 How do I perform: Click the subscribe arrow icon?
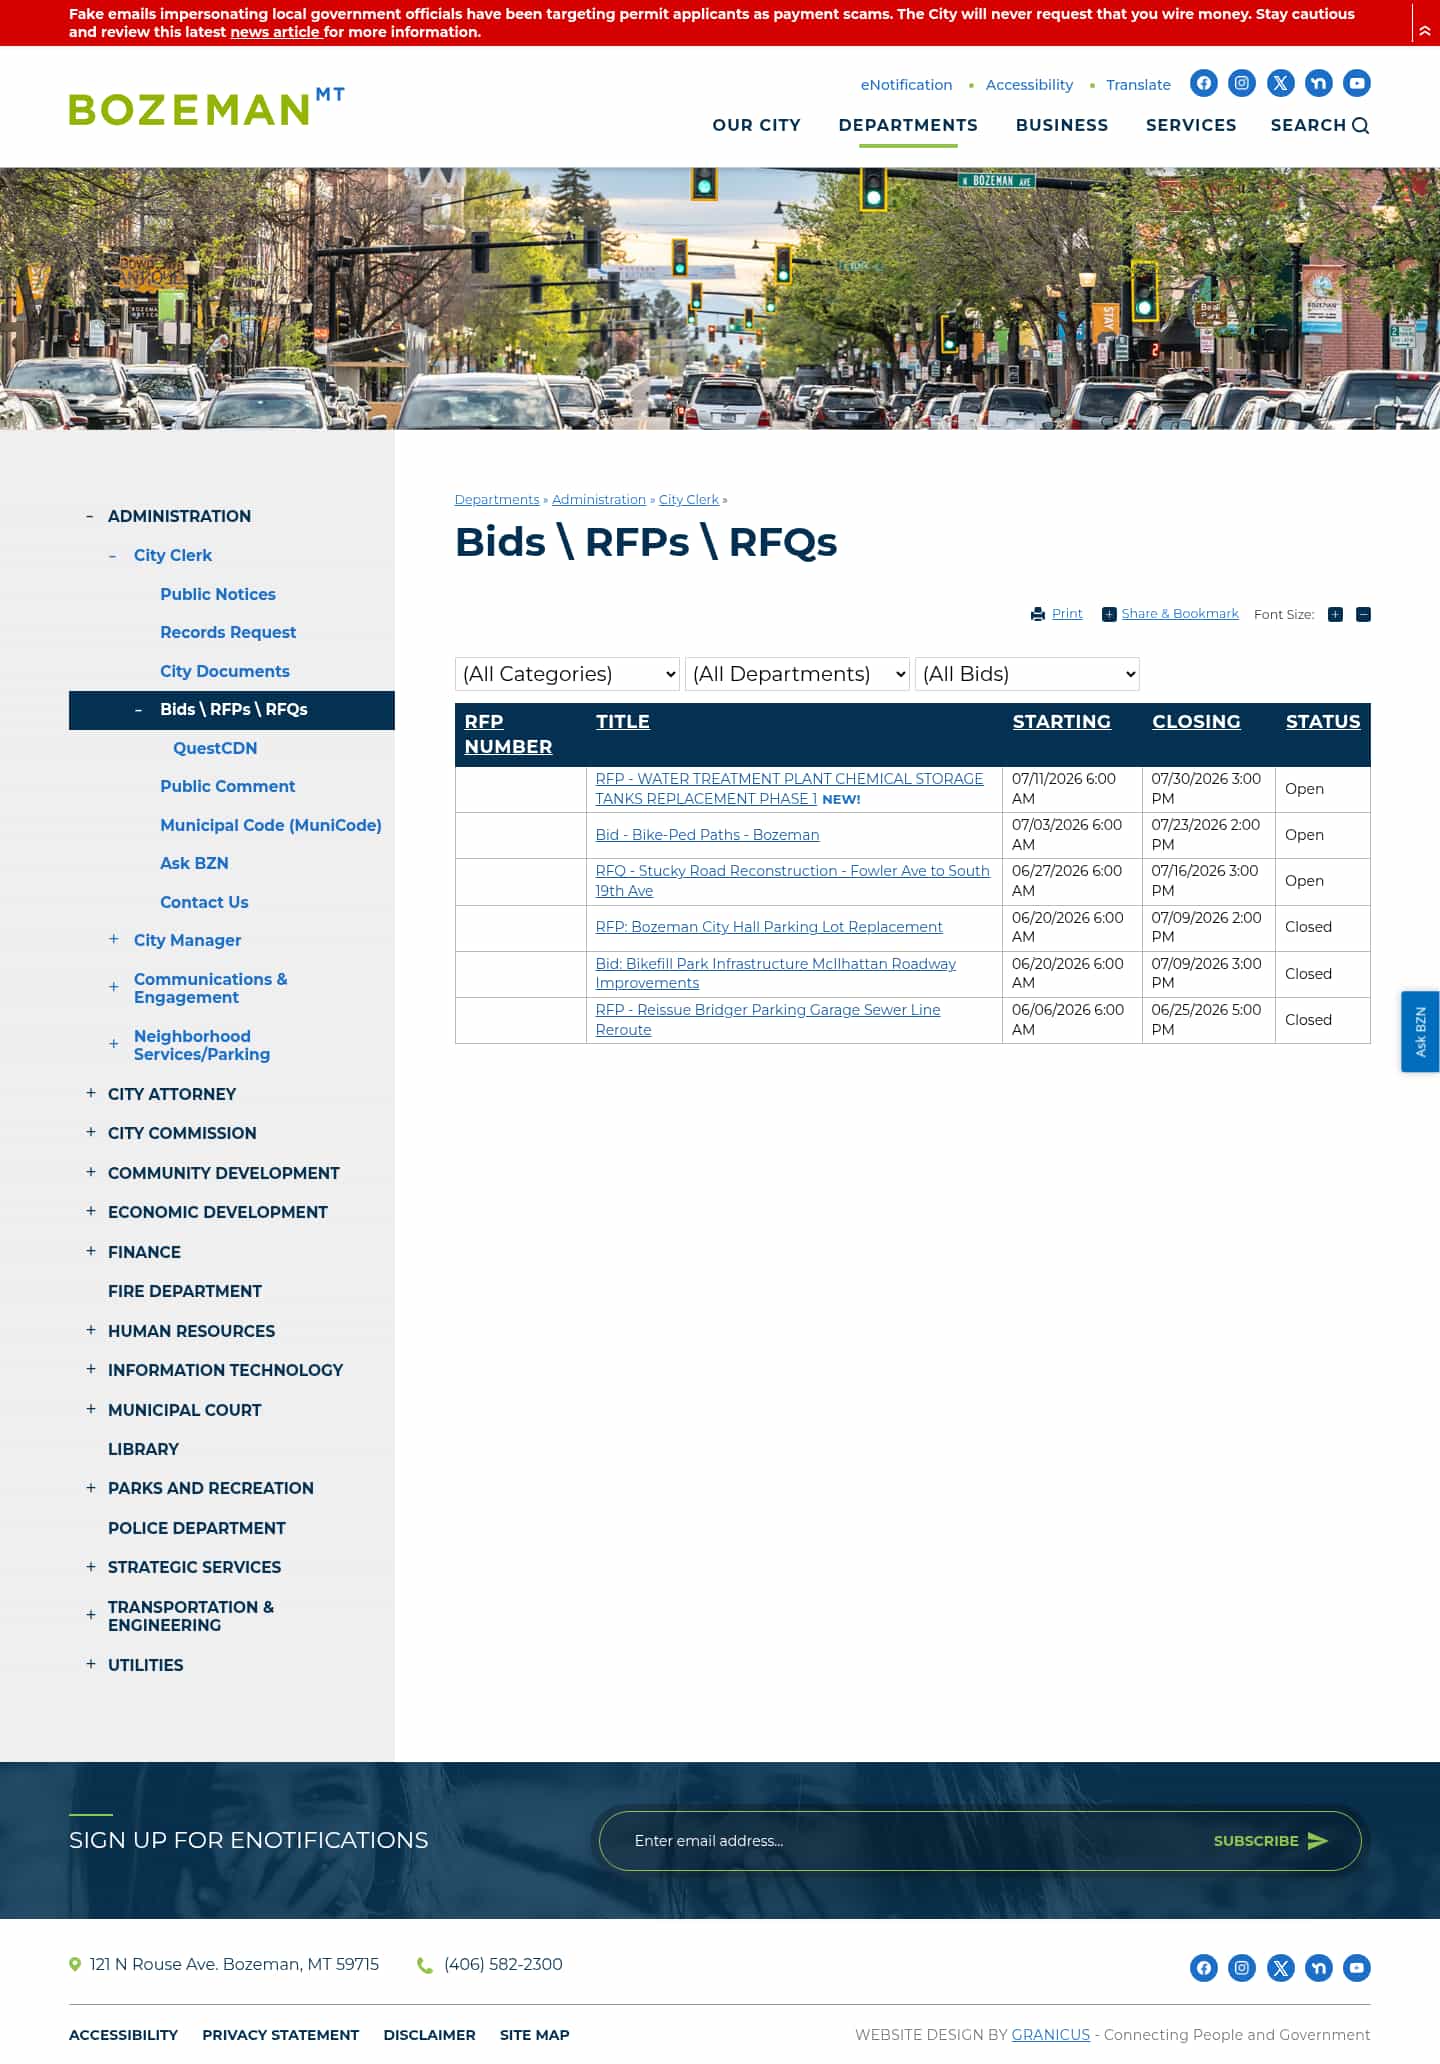click(1318, 1841)
